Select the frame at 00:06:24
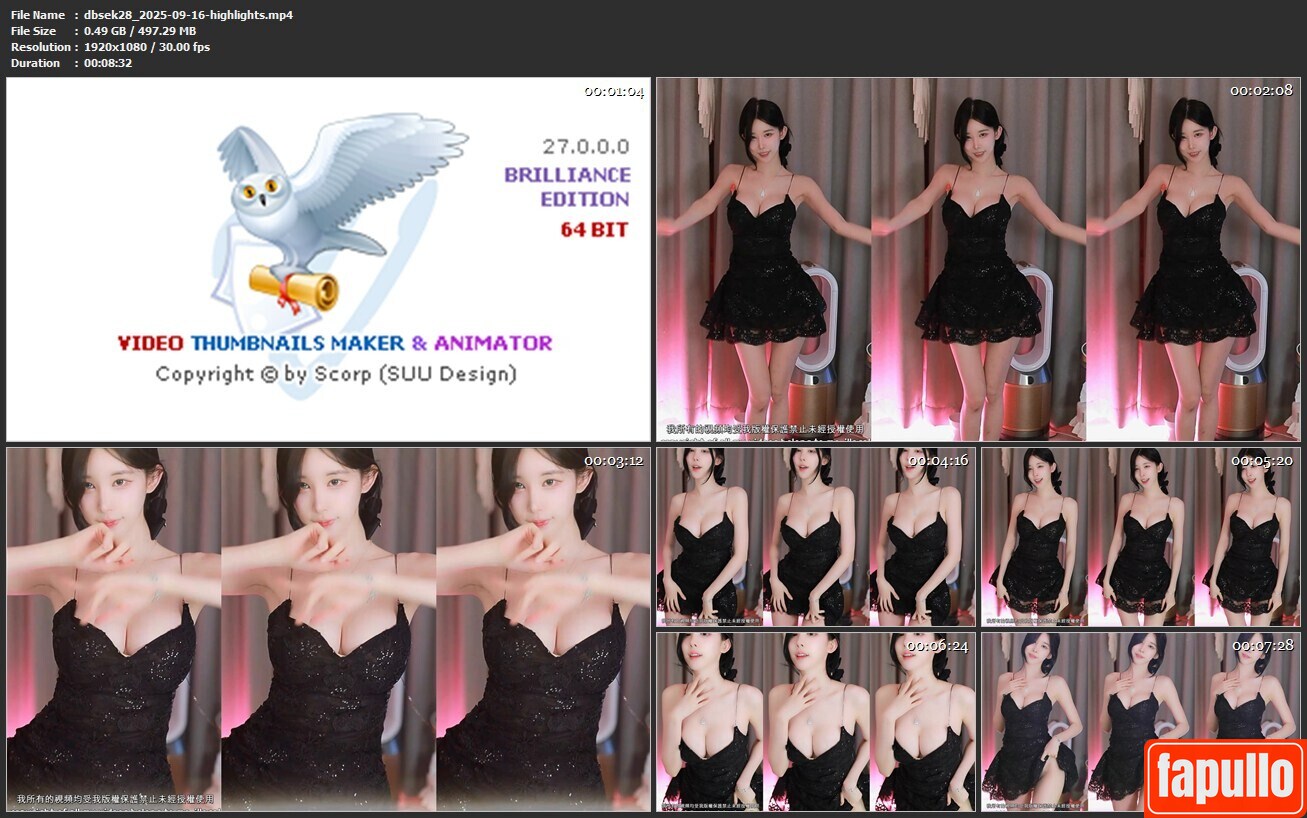The image size is (1307, 818). (x=814, y=721)
